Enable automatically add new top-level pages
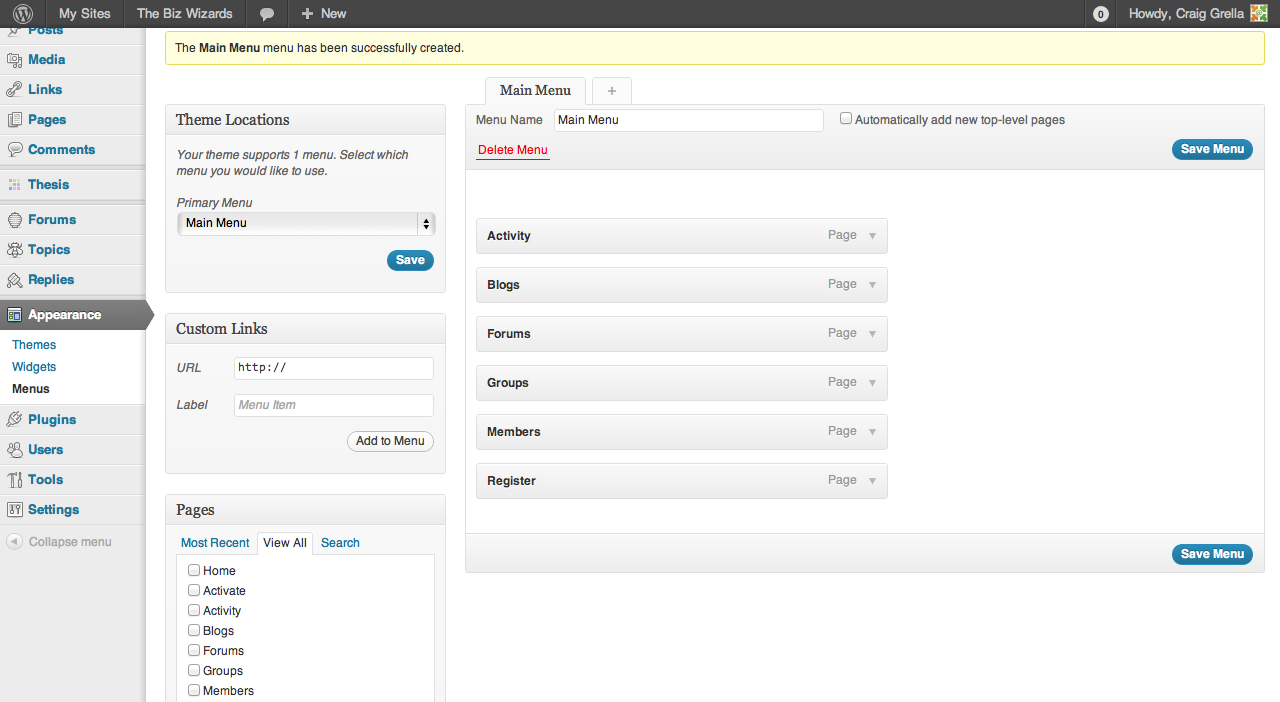 (x=846, y=118)
